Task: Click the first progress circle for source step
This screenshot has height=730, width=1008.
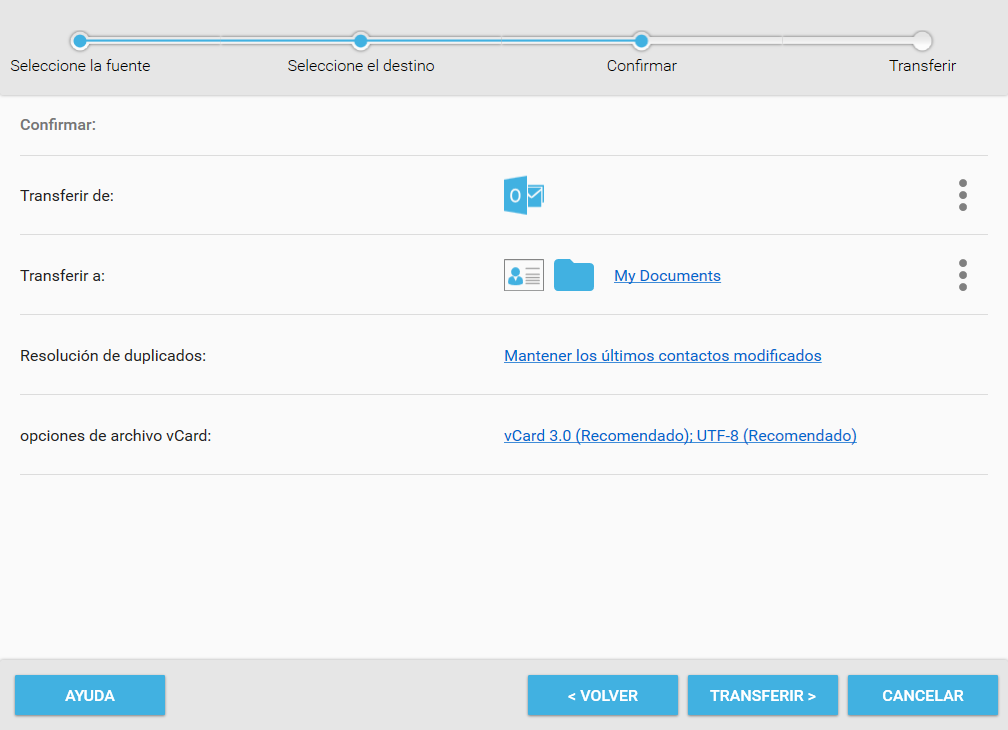Action: (x=80, y=41)
